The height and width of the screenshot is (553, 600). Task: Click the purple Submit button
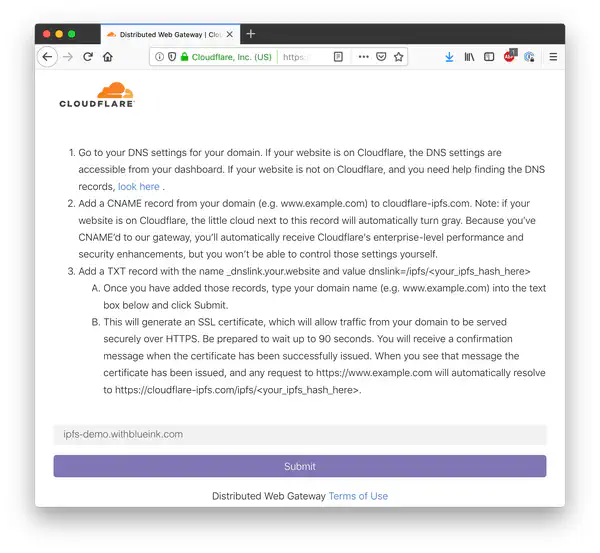300,466
